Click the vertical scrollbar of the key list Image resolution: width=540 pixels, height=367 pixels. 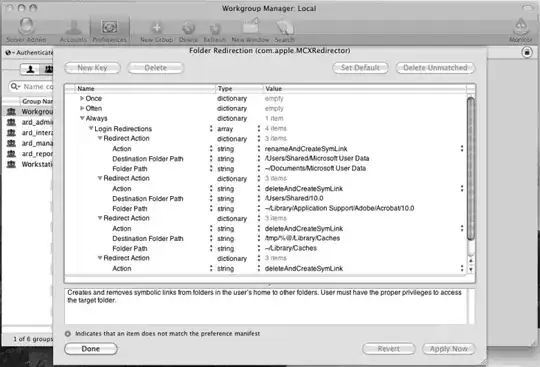click(470, 168)
